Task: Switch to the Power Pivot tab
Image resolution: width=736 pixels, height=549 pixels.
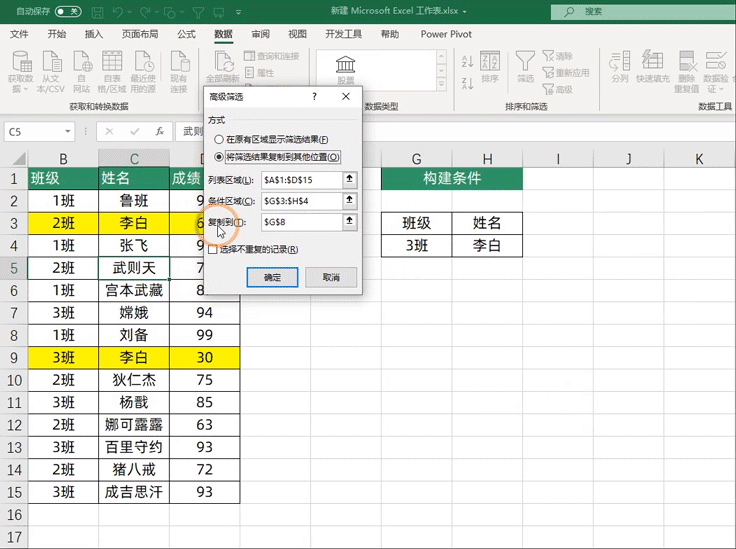Action: (446, 34)
